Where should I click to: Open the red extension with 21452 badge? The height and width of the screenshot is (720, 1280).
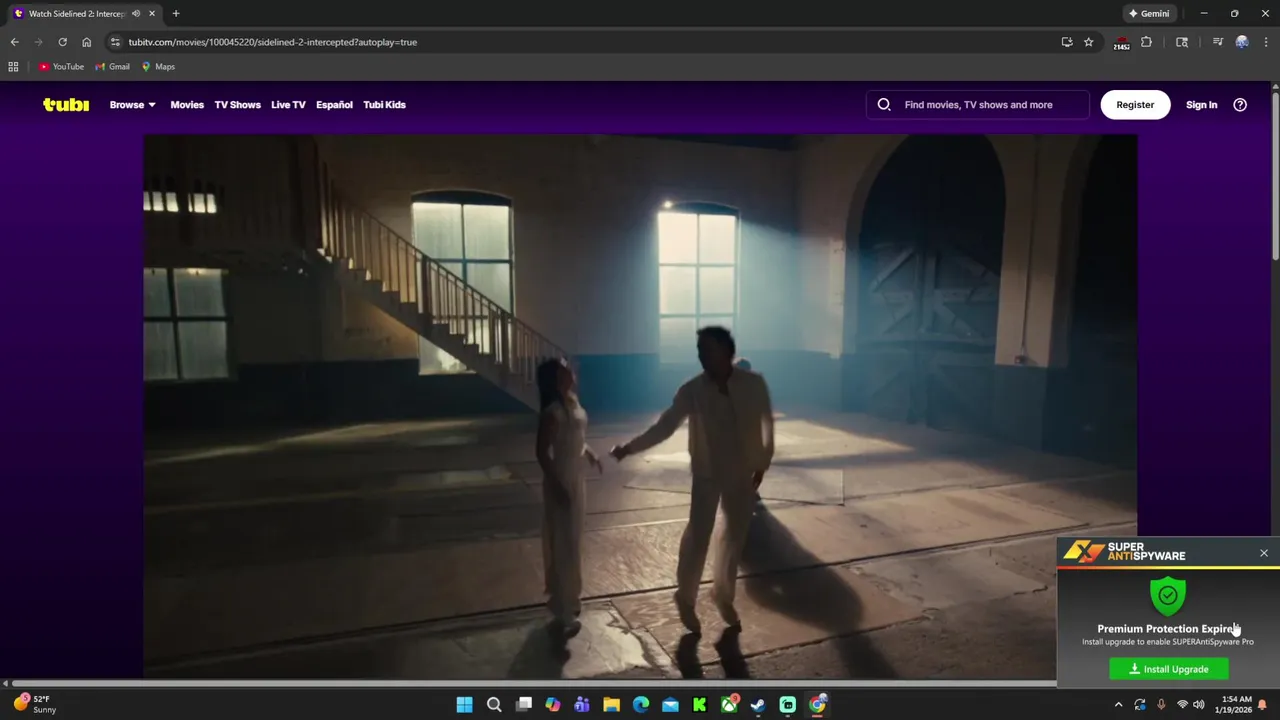click(1121, 43)
